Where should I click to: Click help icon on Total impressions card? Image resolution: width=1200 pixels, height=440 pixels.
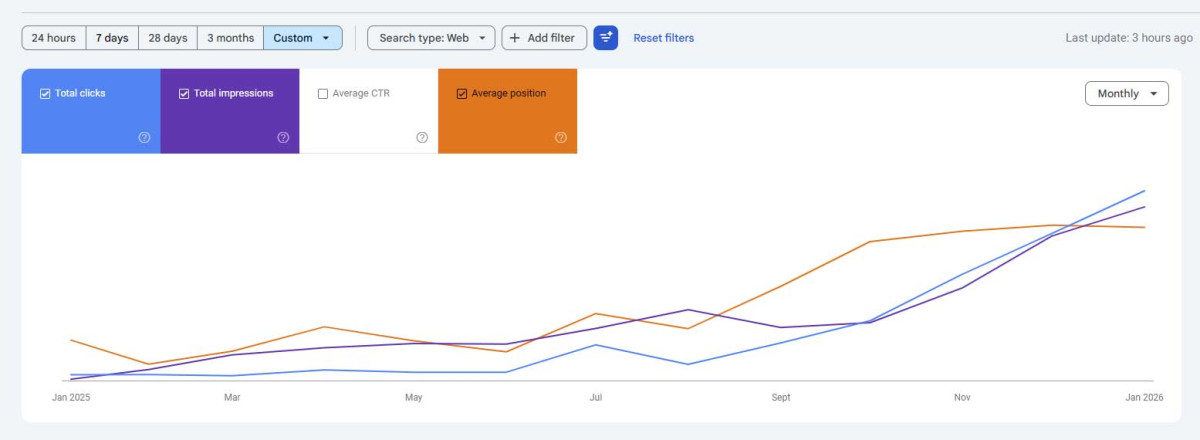tap(283, 138)
